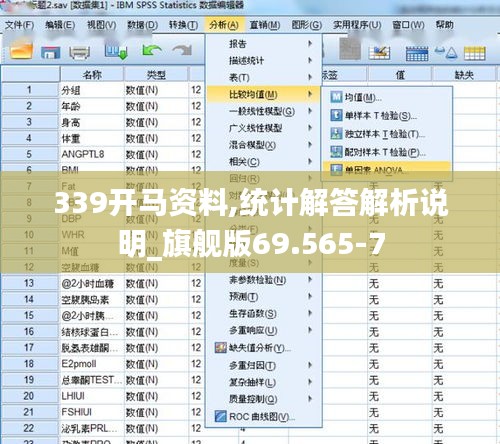The width and height of the screenshot is (500, 444).
Task: Click the yellow grid Value labels icon
Action: click(x=475, y=53)
